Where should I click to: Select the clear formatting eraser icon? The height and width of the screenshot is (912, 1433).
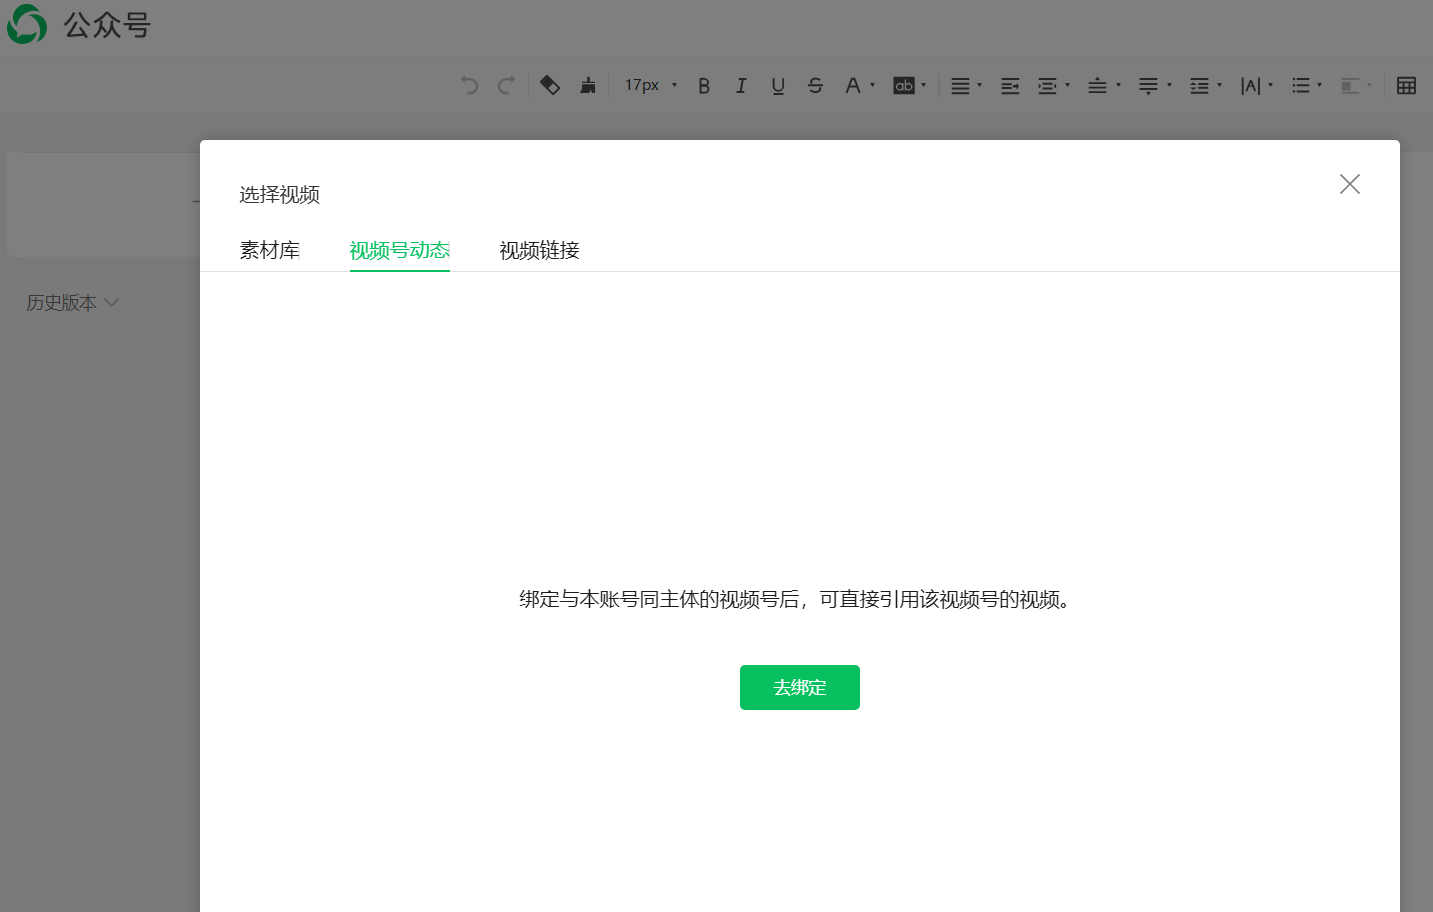(549, 86)
